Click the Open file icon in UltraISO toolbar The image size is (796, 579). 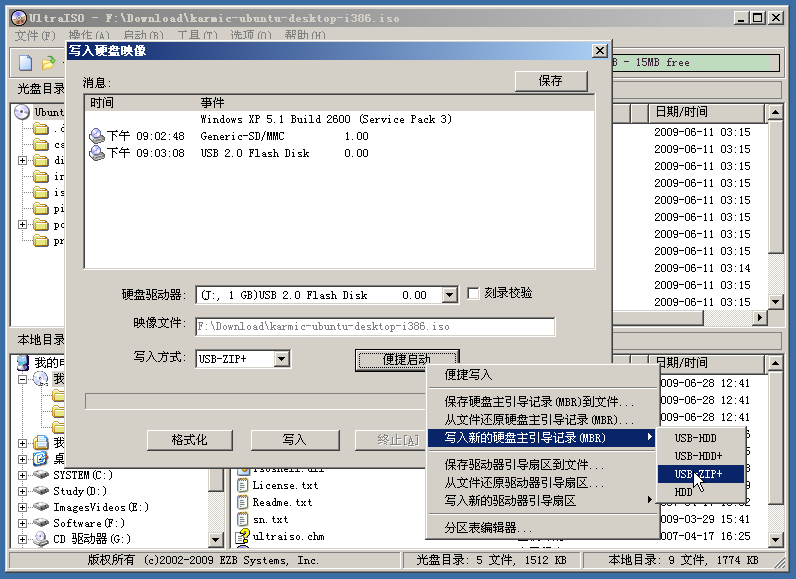[48, 63]
